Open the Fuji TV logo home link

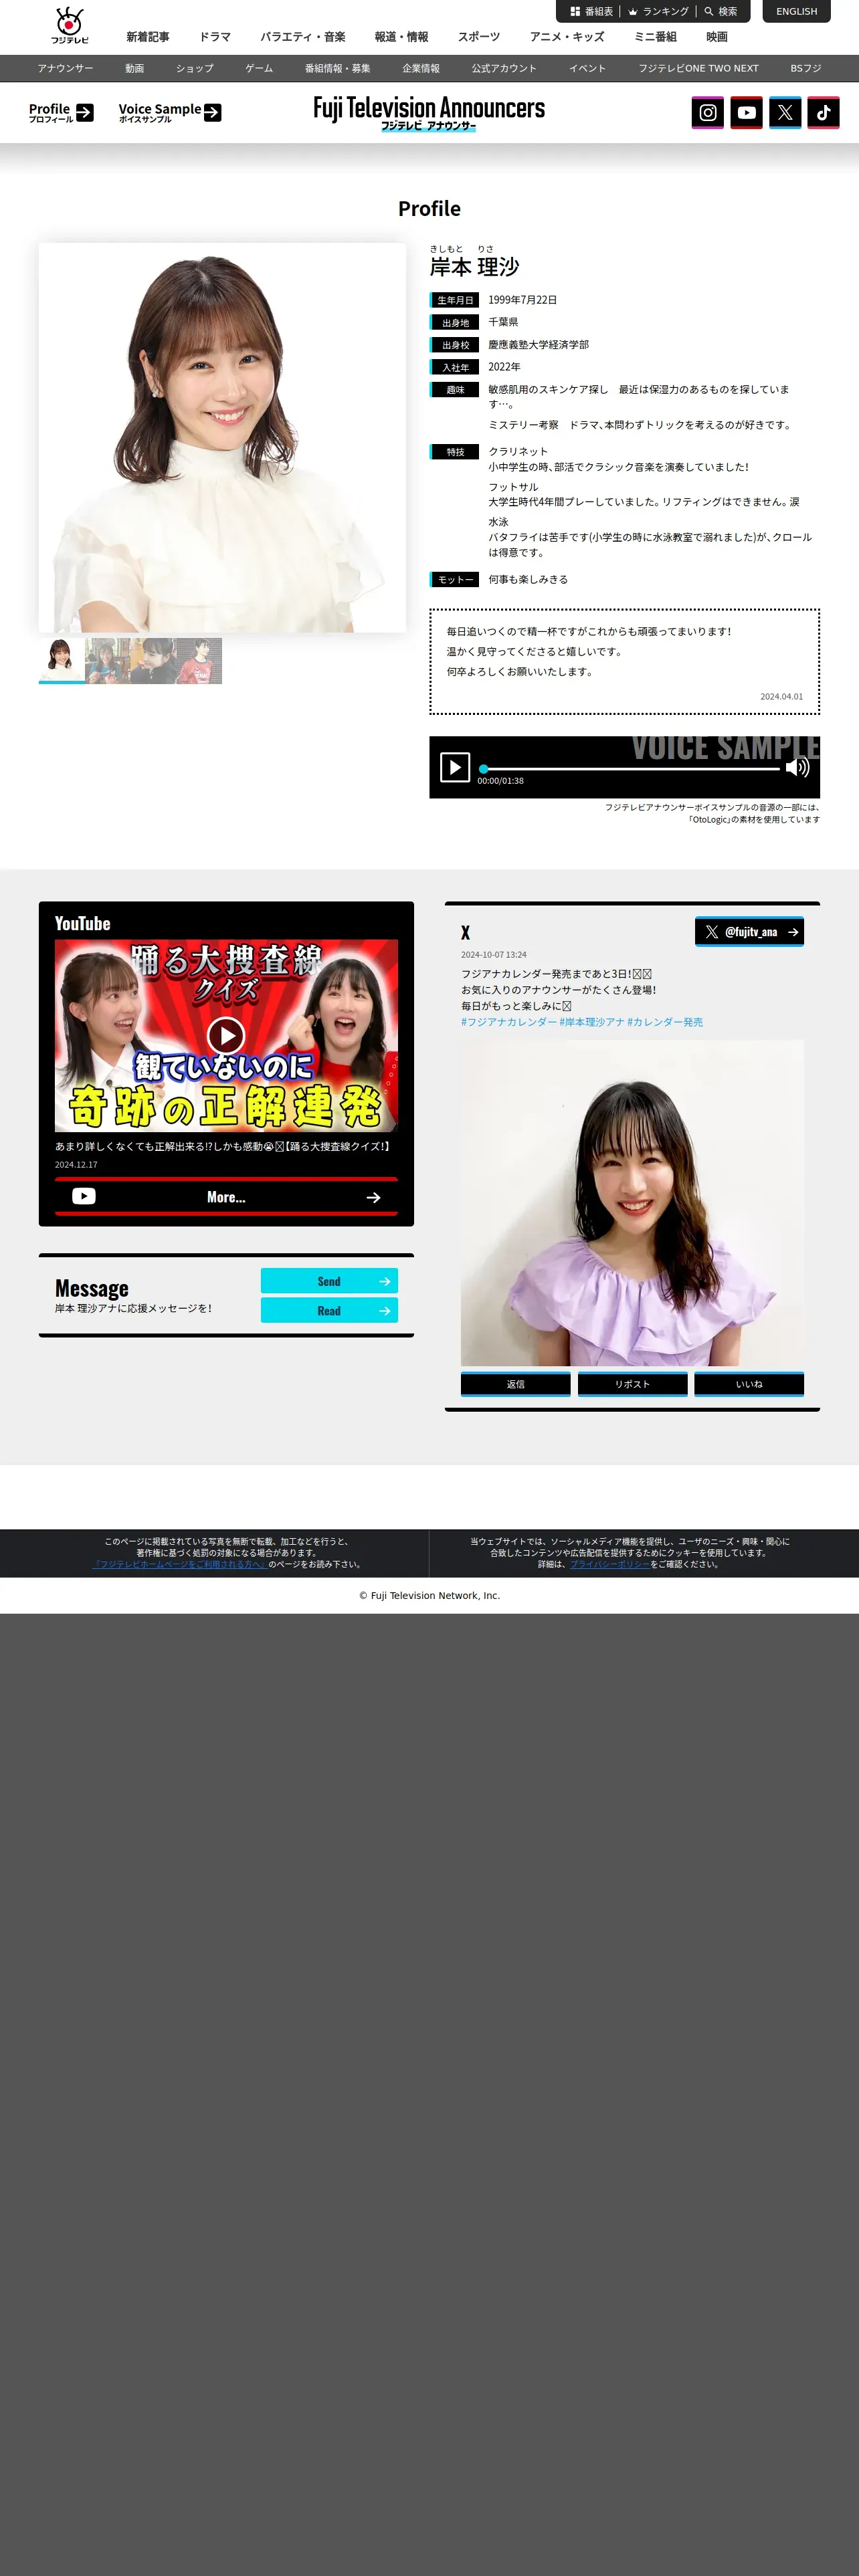point(70,26)
